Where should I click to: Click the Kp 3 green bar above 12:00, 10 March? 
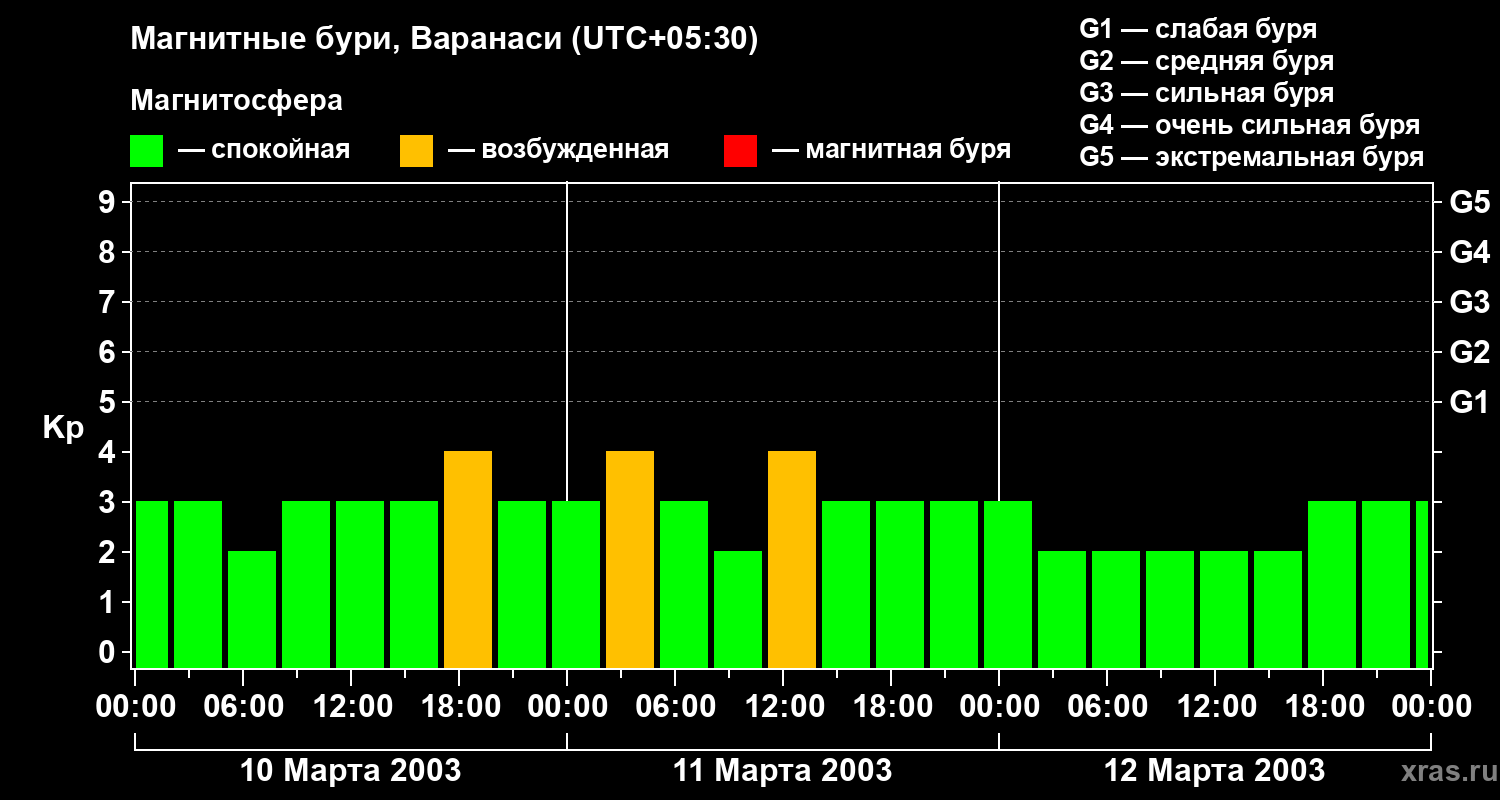pyautogui.click(x=360, y=585)
